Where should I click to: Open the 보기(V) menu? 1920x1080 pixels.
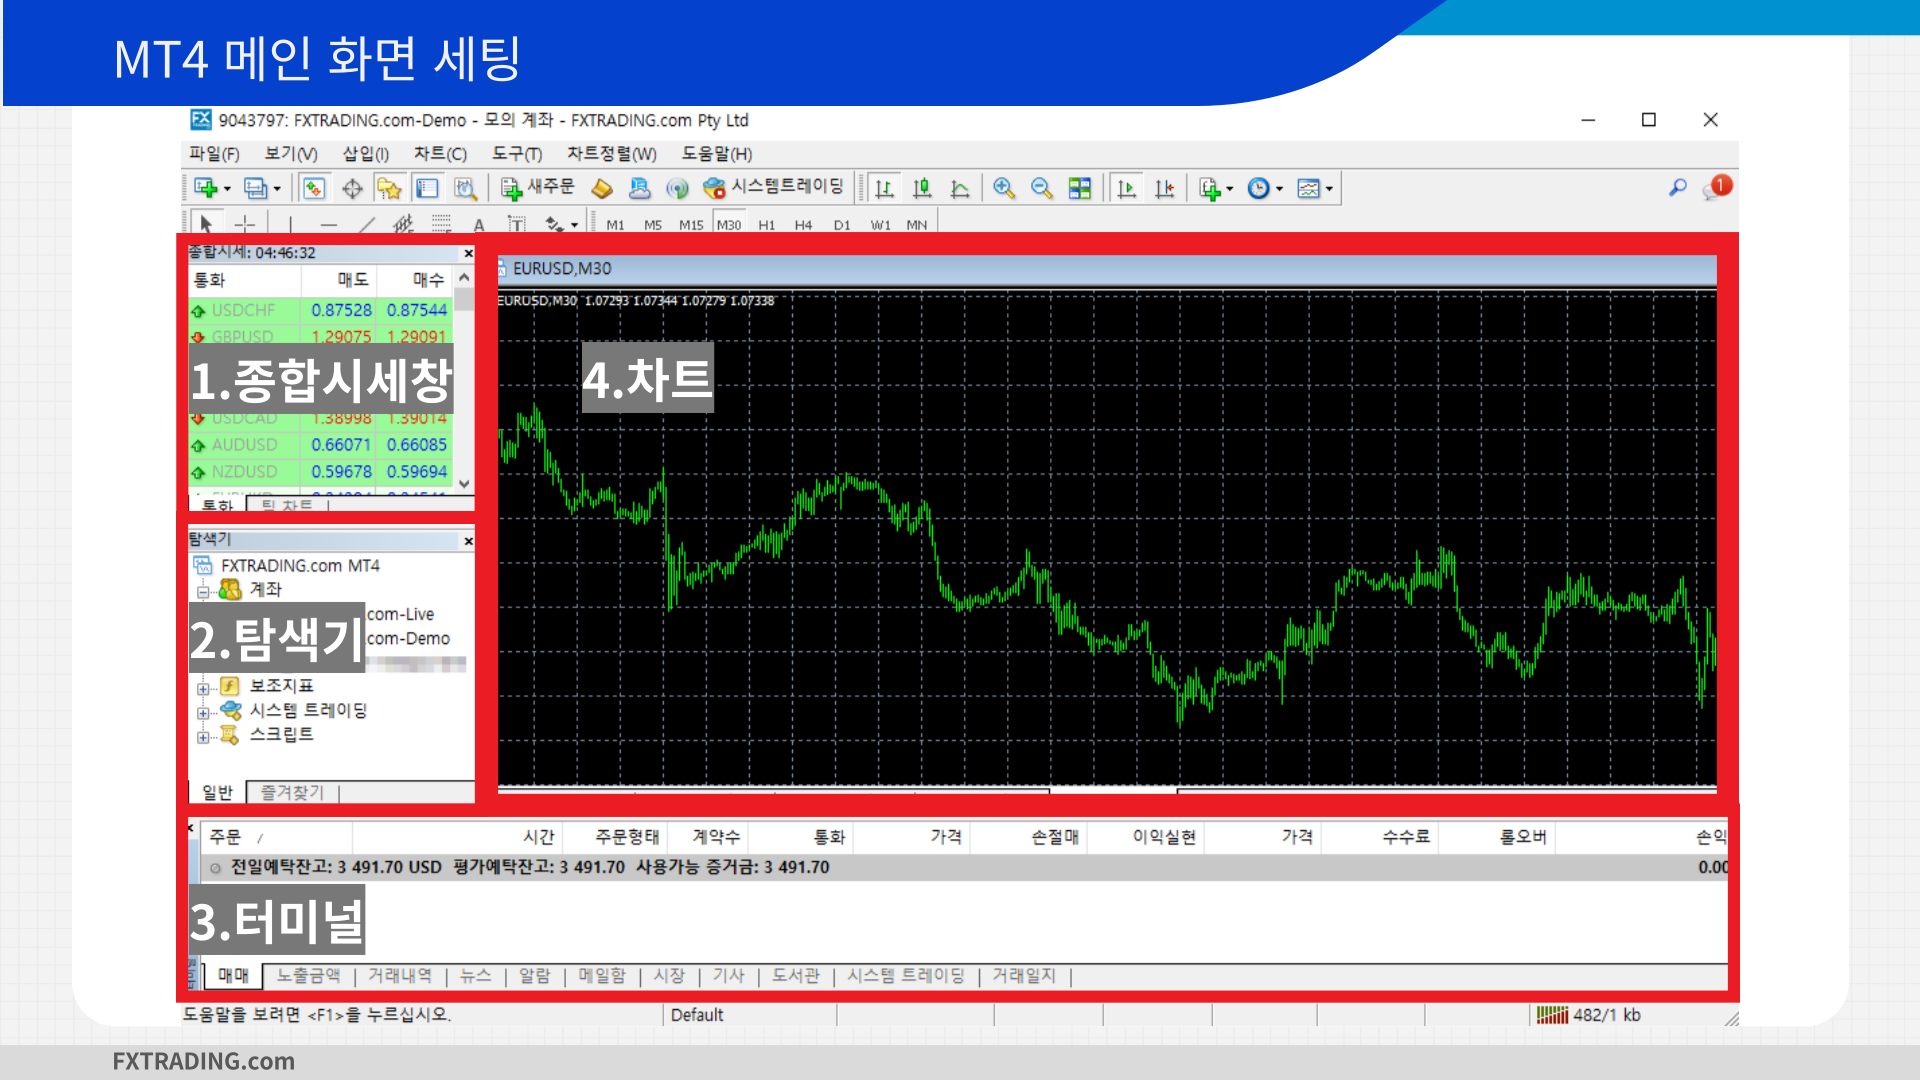[291, 154]
